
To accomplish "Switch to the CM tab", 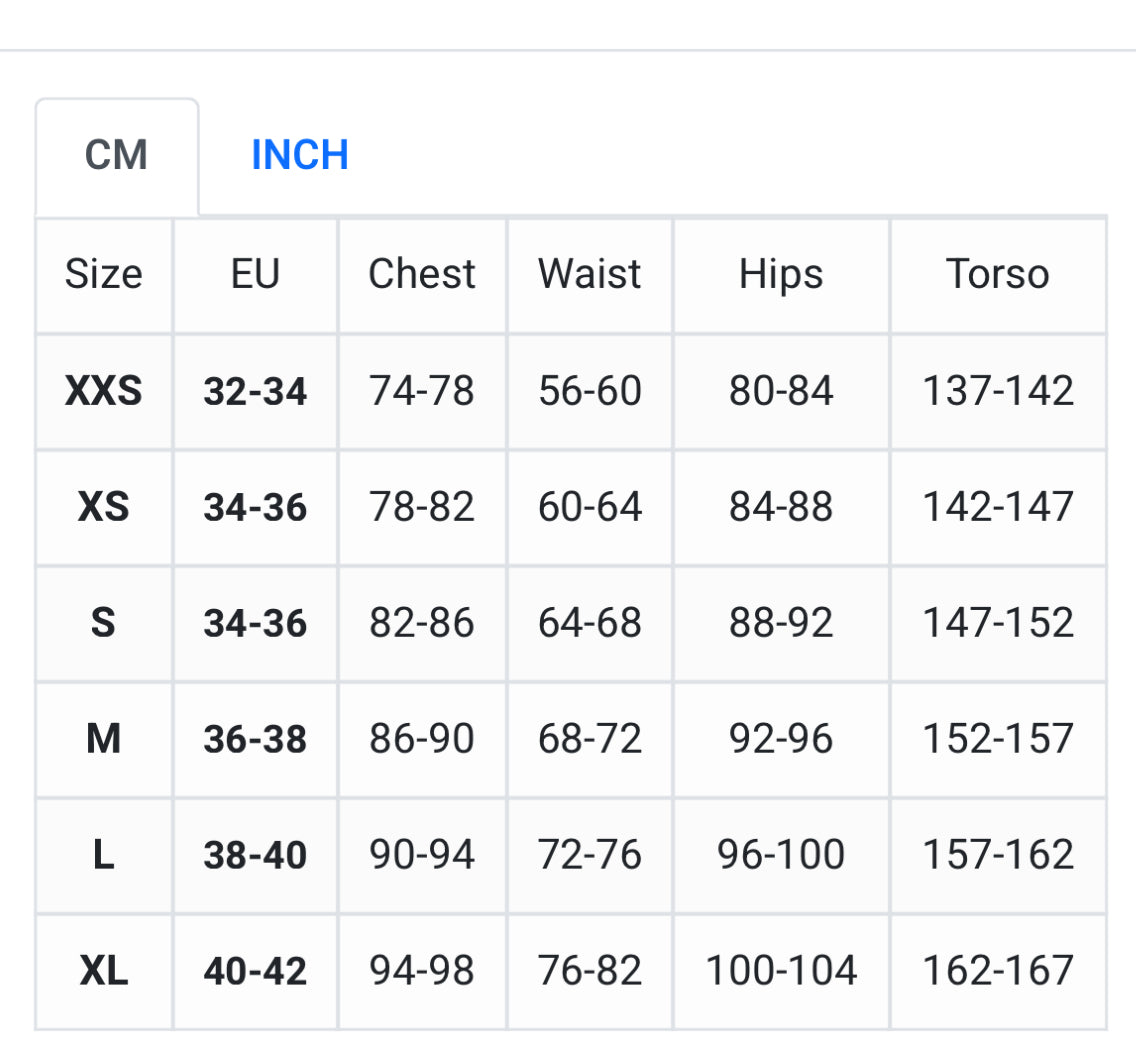I will 117,156.
